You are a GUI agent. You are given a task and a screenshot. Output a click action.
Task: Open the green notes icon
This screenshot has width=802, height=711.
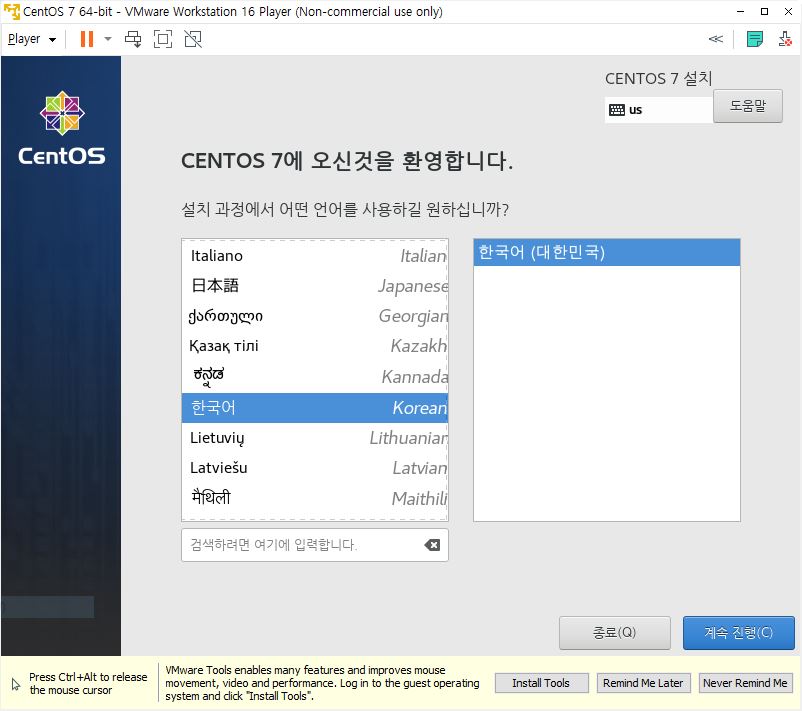click(x=754, y=39)
